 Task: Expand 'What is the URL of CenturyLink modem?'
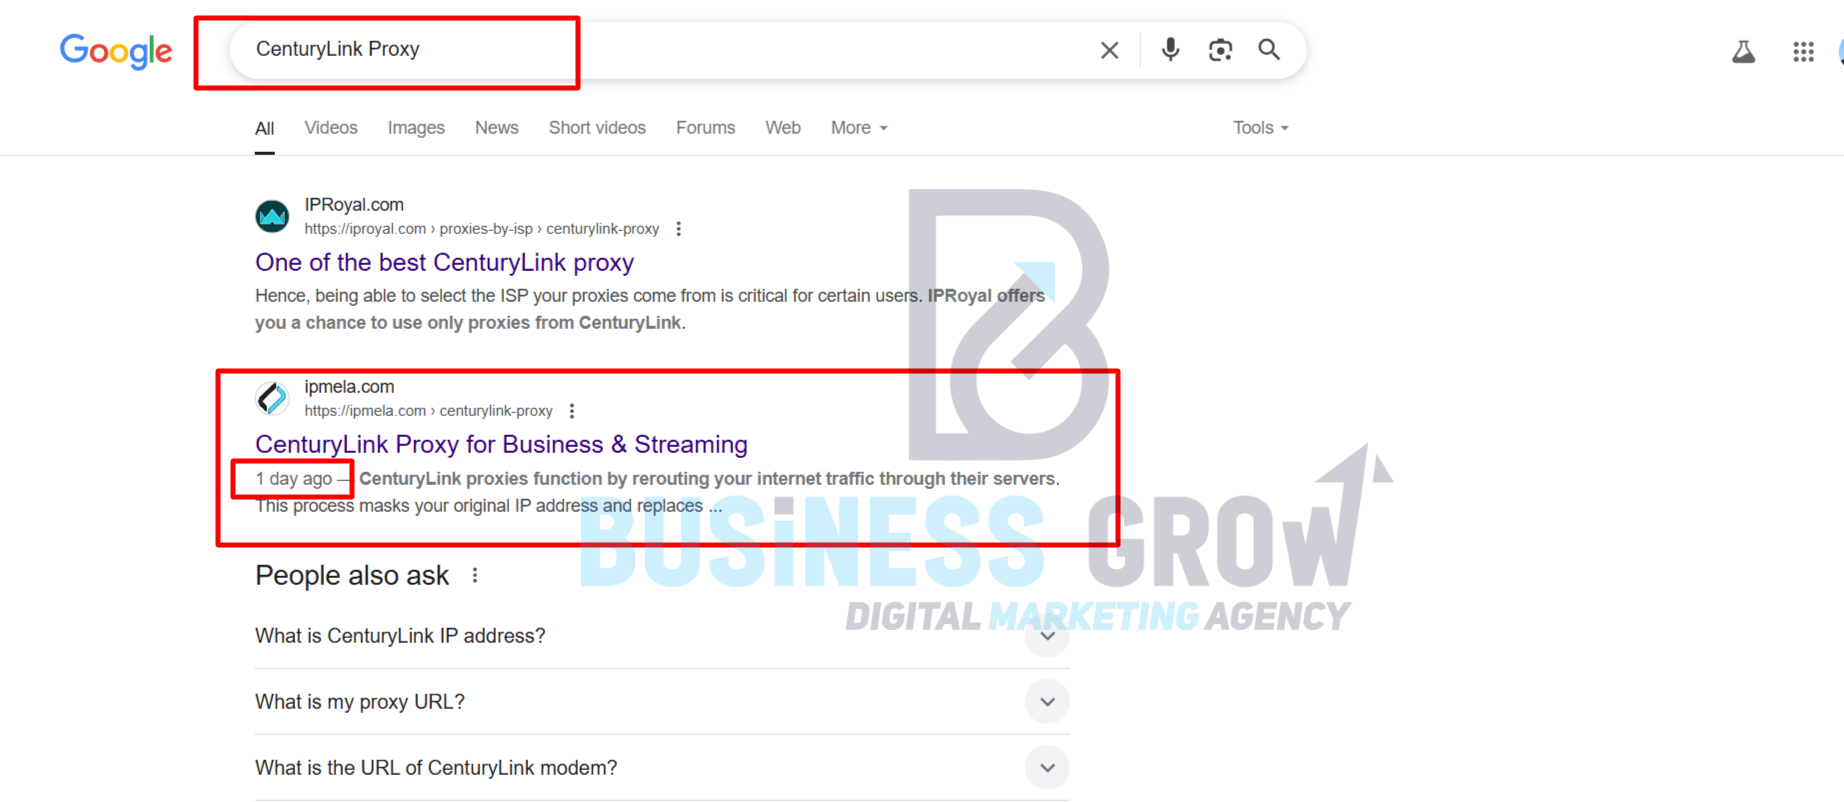pyautogui.click(x=661, y=768)
